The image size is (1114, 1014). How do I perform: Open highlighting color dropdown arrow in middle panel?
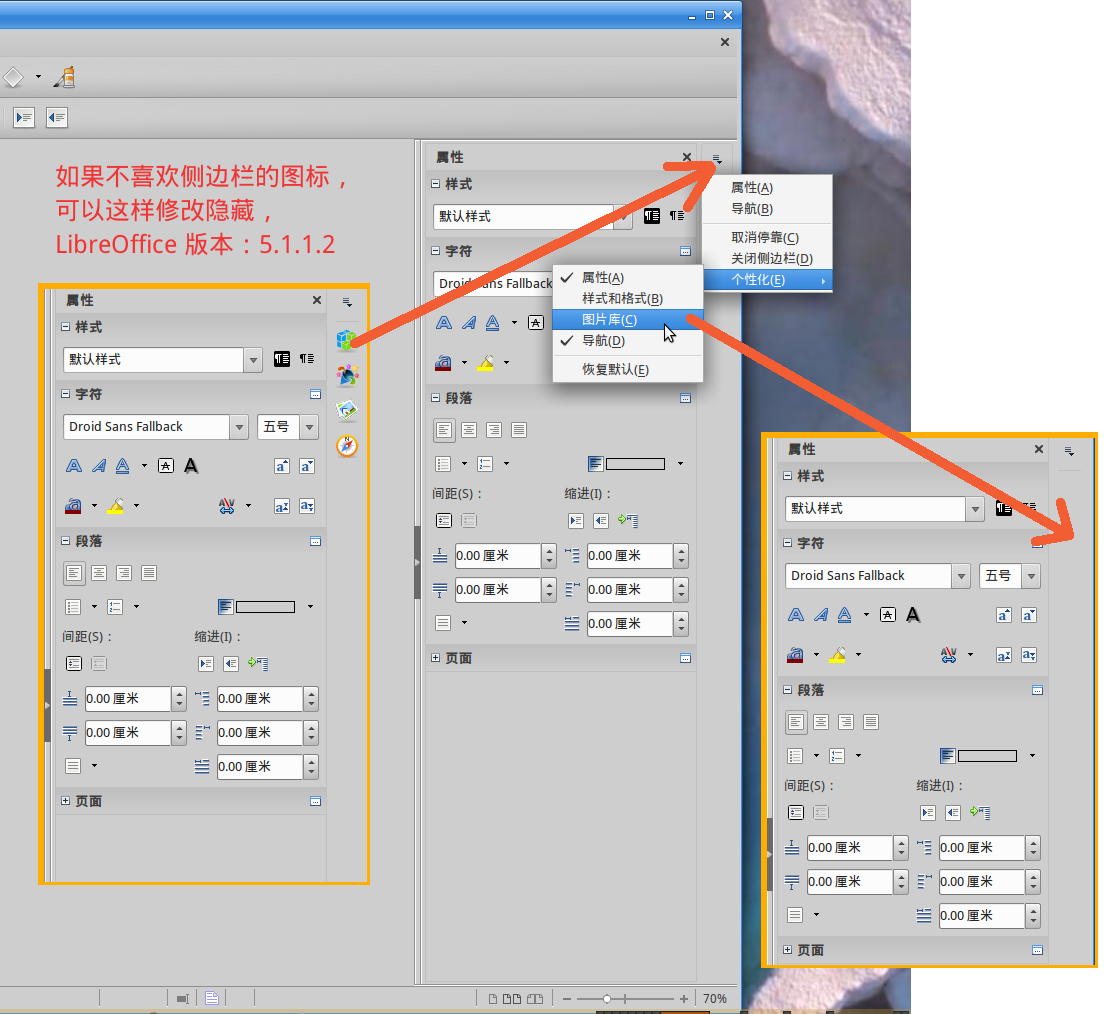pyautogui.click(x=507, y=363)
